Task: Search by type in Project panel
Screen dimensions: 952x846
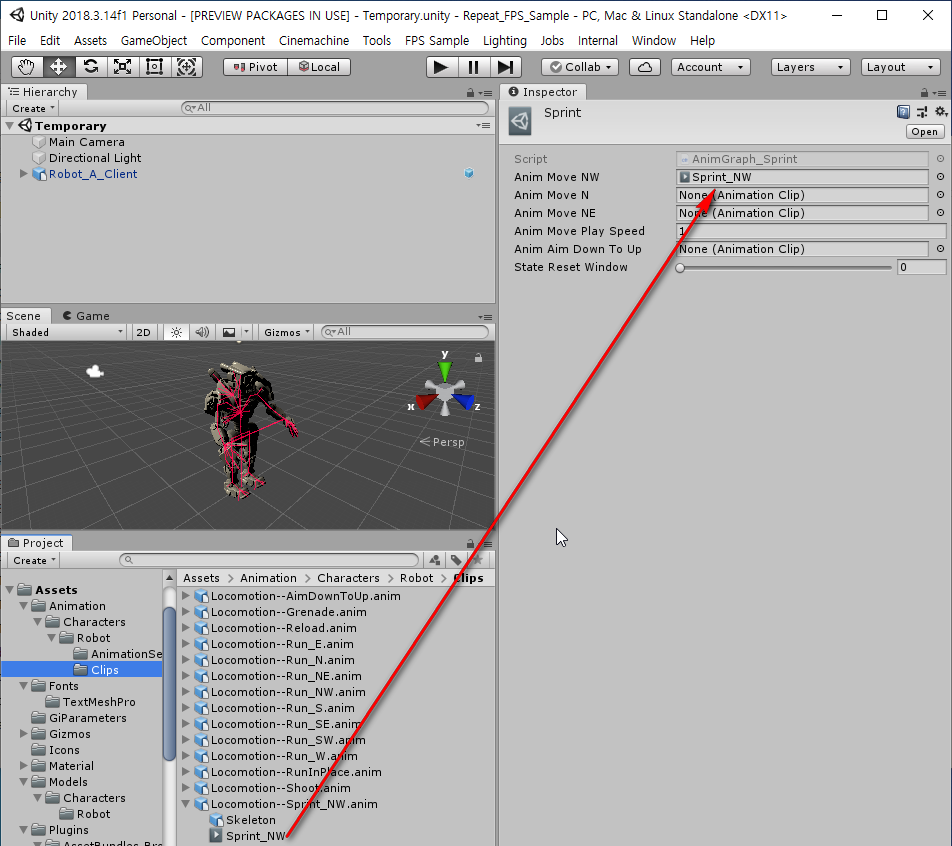Action: click(x=435, y=560)
